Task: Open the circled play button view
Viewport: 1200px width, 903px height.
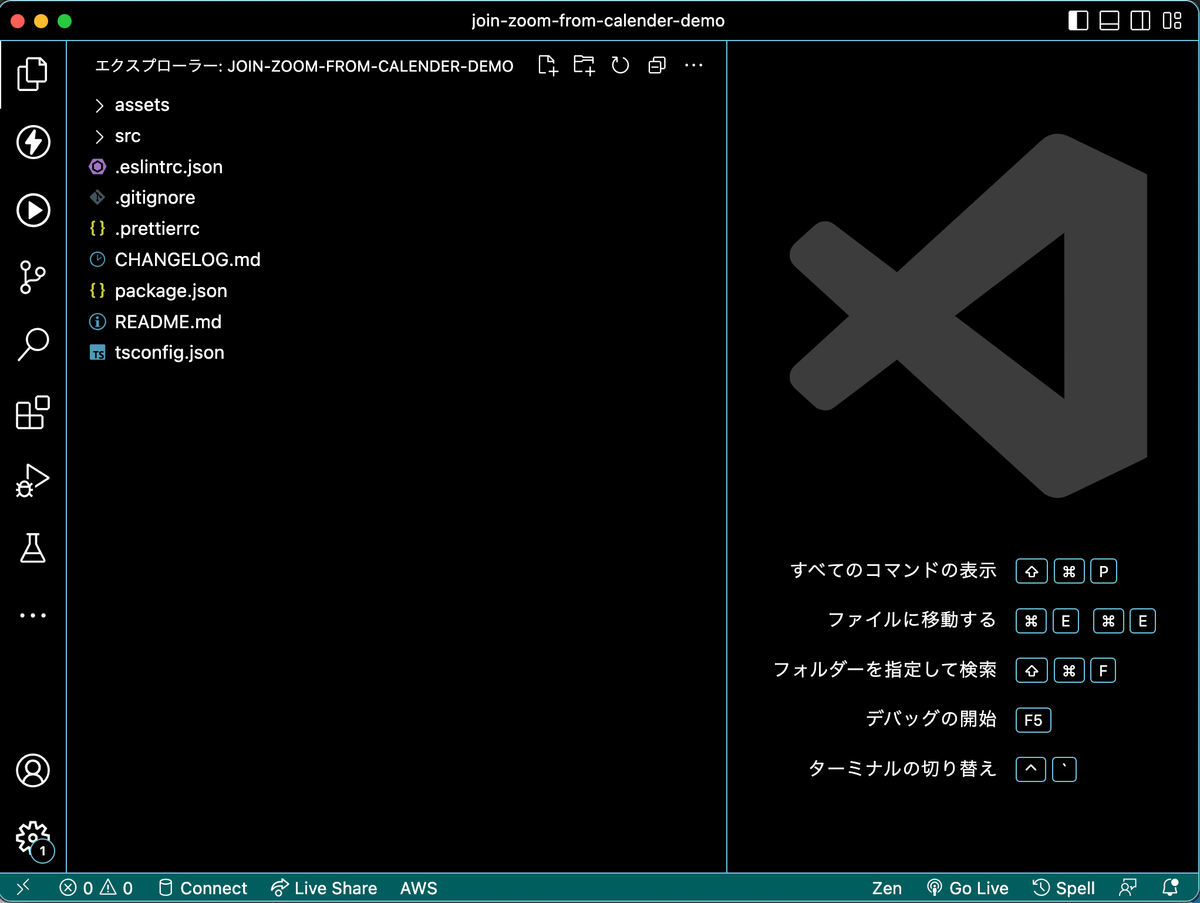Action: pyautogui.click(x=33, y=210)
